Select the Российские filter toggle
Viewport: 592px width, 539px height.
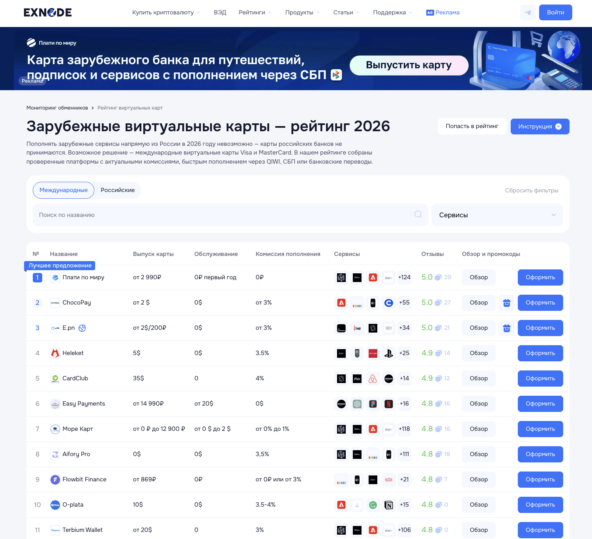click(x=117, y=190)
